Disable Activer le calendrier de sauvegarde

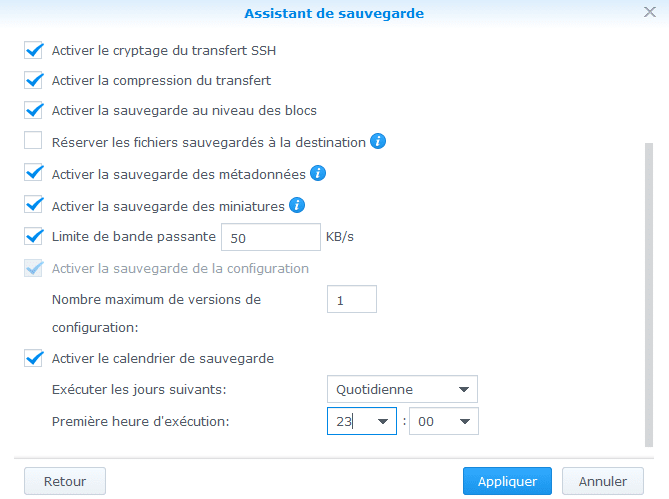pos(33,358)
